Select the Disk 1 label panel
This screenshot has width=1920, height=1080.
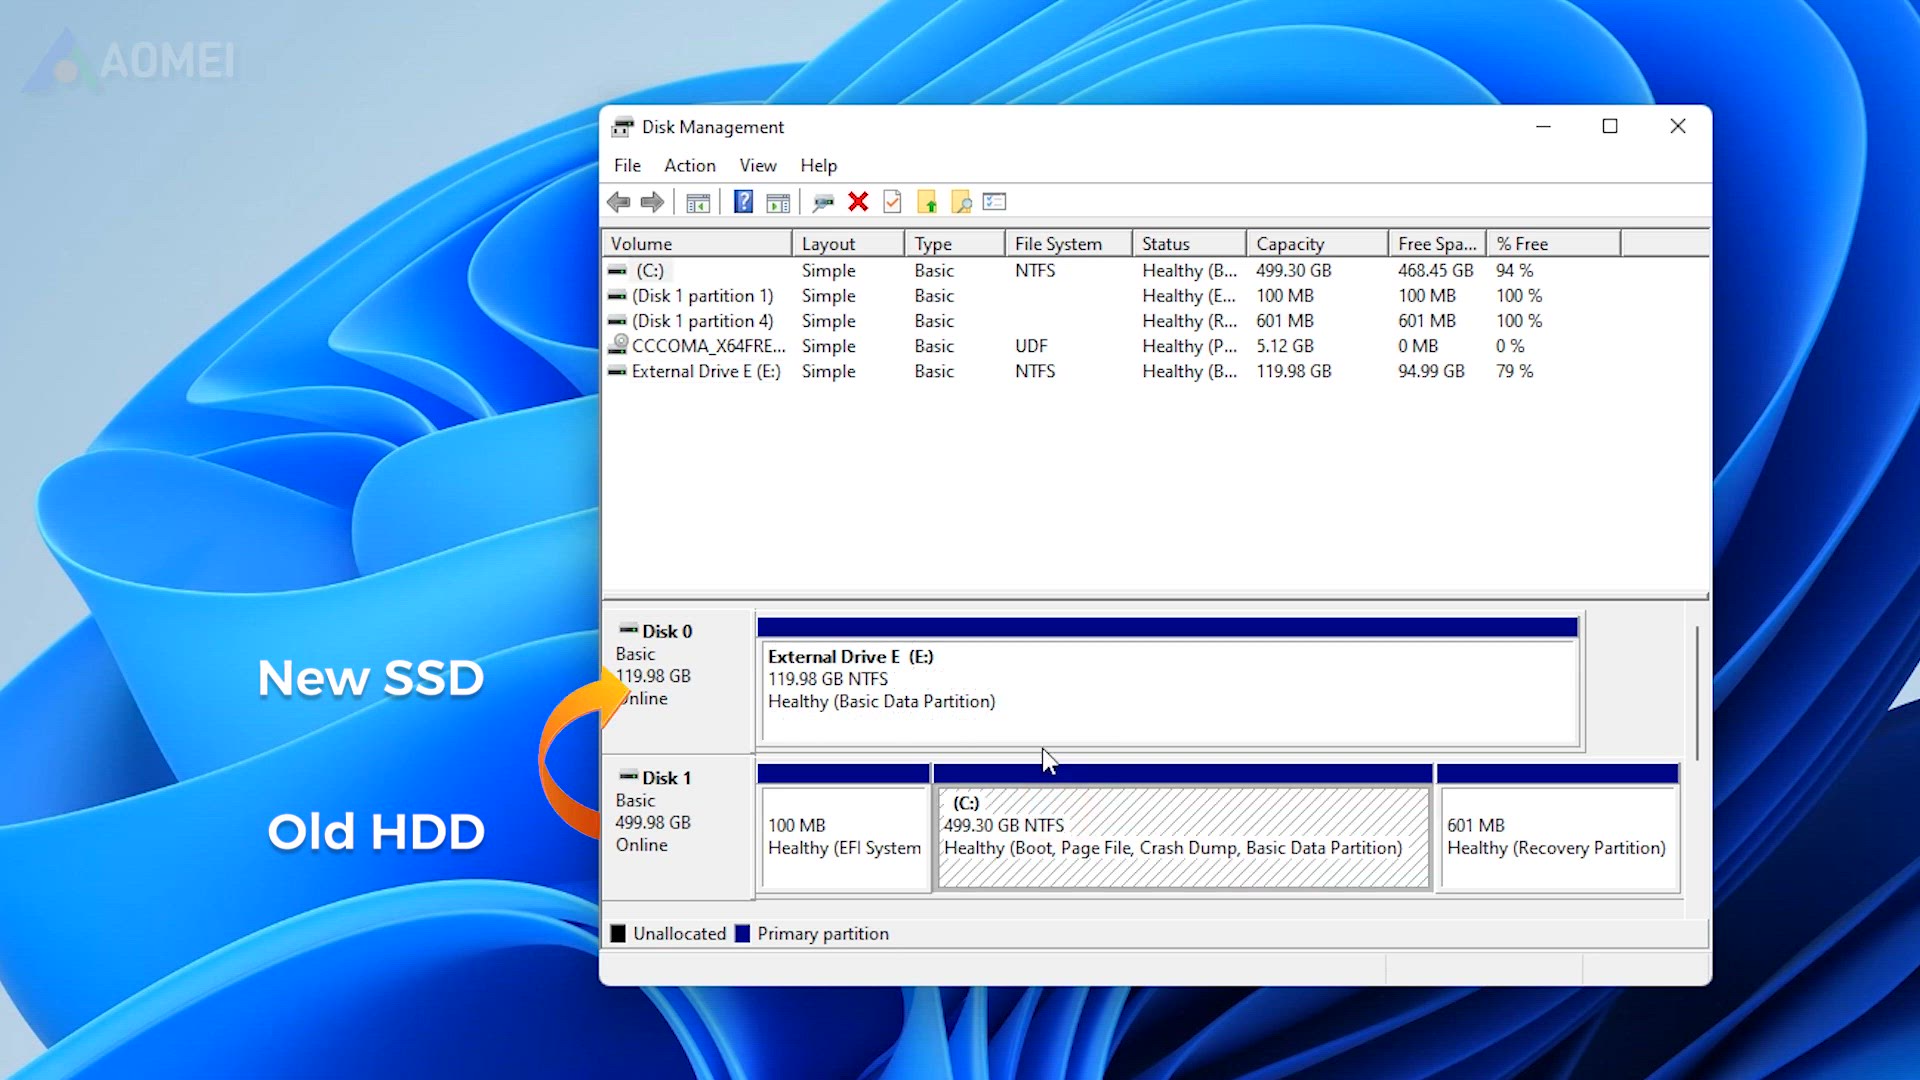pyautogui.click(x=678, y=826)
